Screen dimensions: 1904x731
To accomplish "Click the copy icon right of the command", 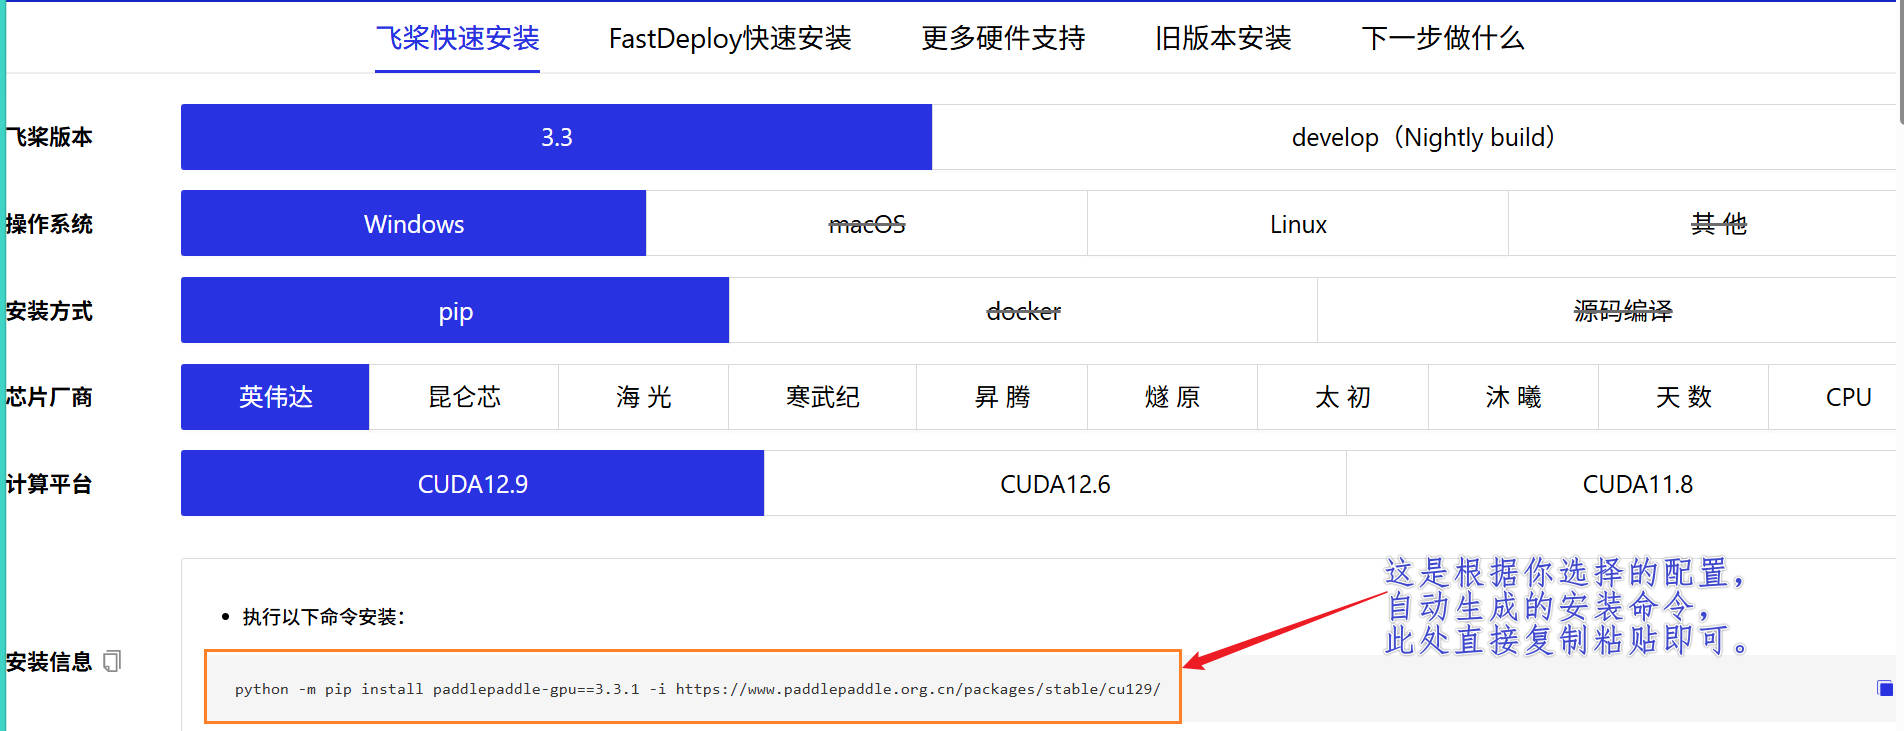I will click(1885, 688).
